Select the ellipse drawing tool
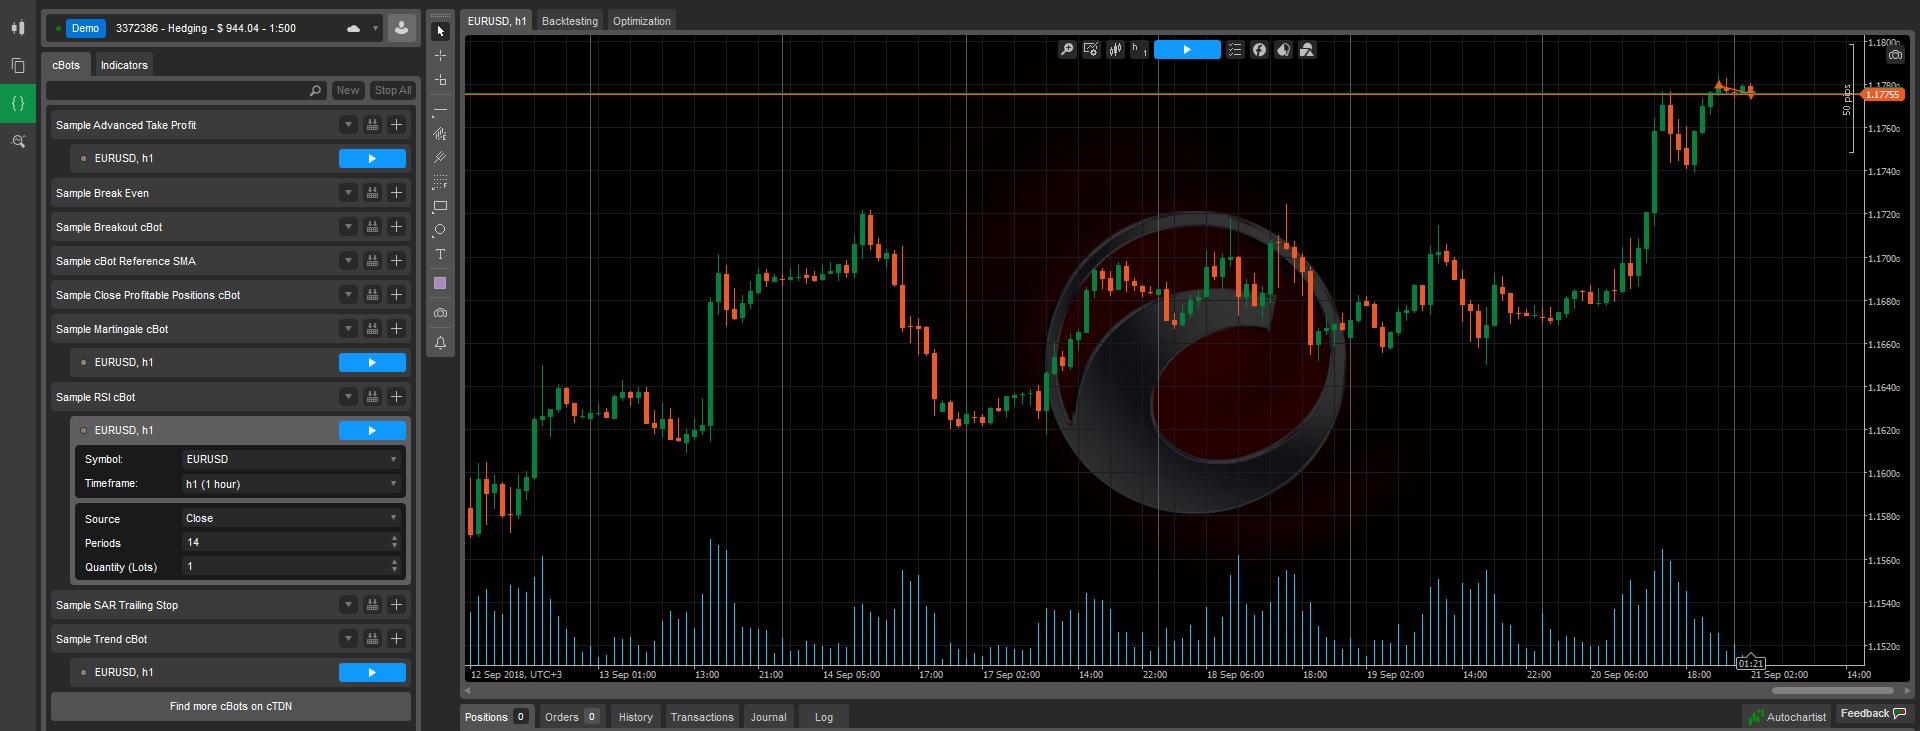This screenshot has width=1920, height=731. (x=440, y=230)
